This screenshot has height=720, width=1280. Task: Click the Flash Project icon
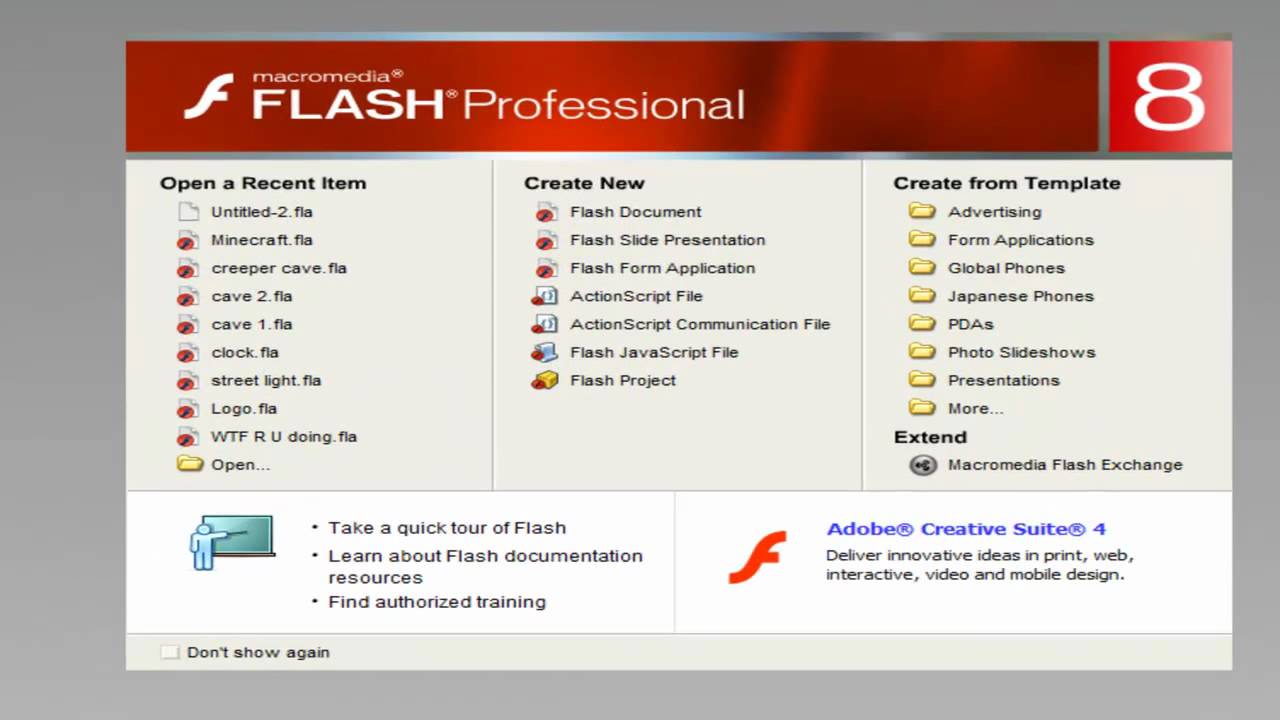(x=545, y=380)
